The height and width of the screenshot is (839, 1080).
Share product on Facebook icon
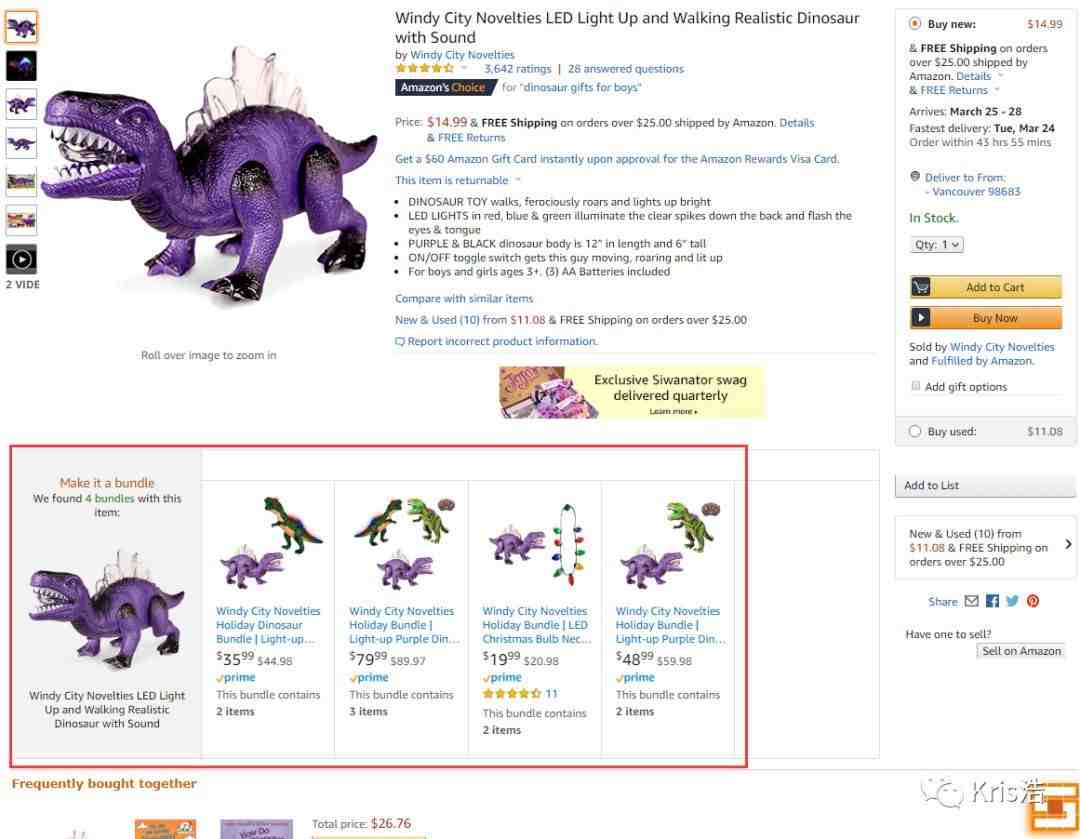992,601
